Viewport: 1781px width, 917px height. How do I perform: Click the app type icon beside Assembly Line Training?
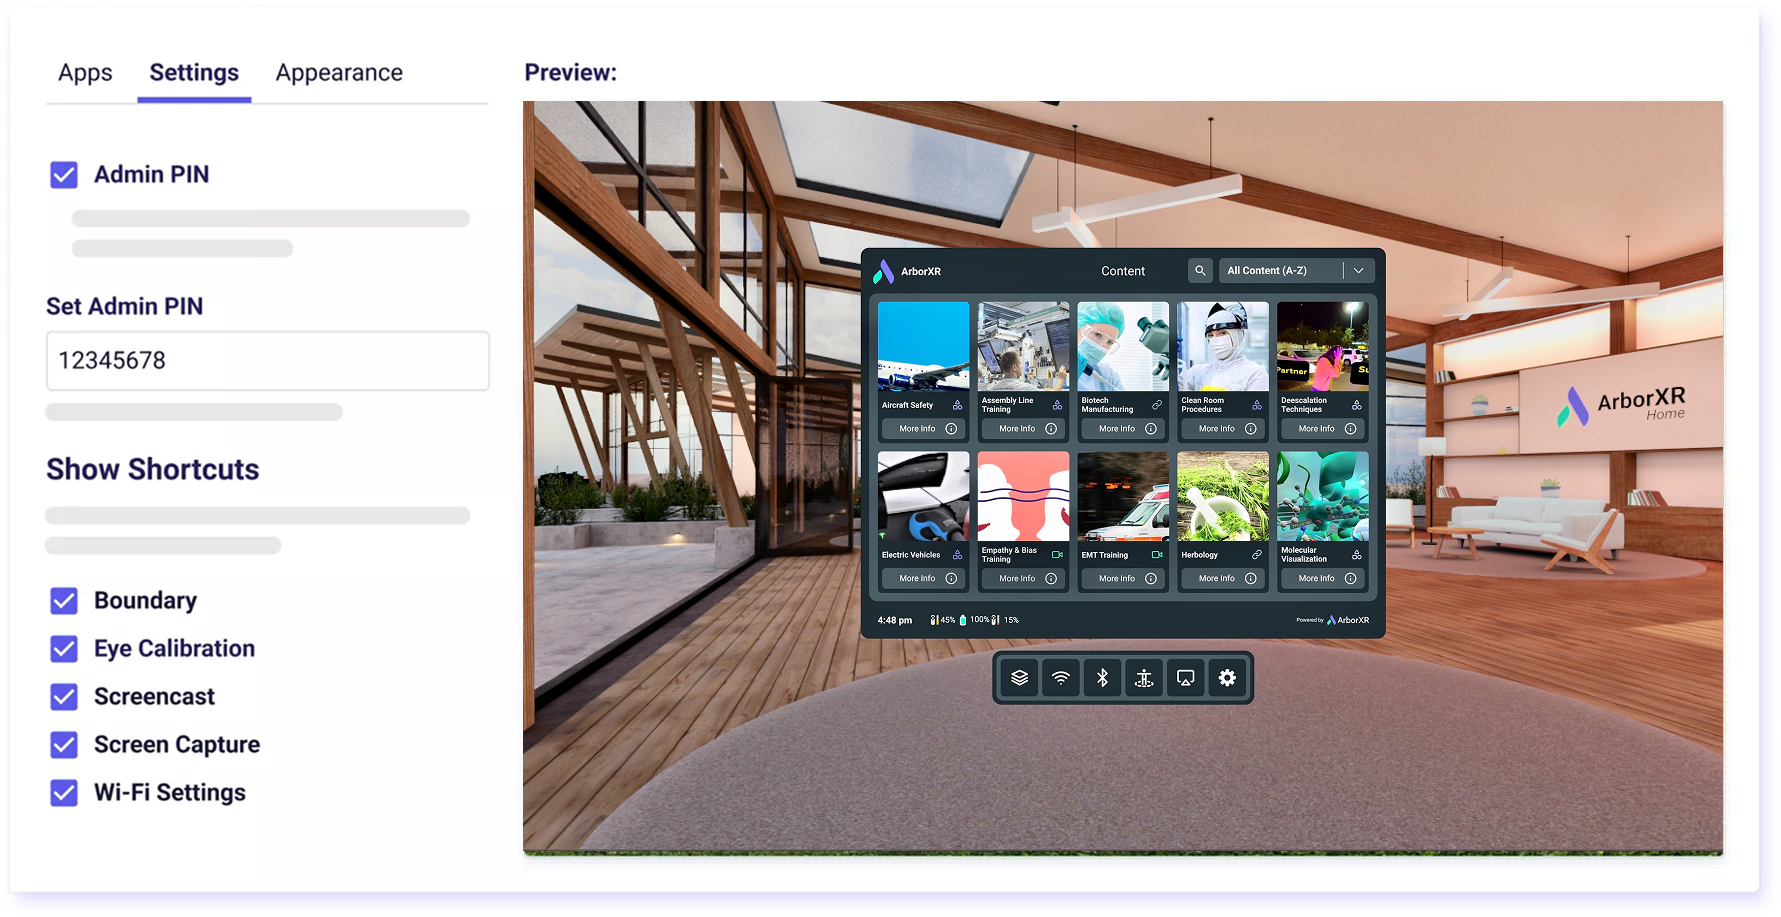pos(1057,405)
